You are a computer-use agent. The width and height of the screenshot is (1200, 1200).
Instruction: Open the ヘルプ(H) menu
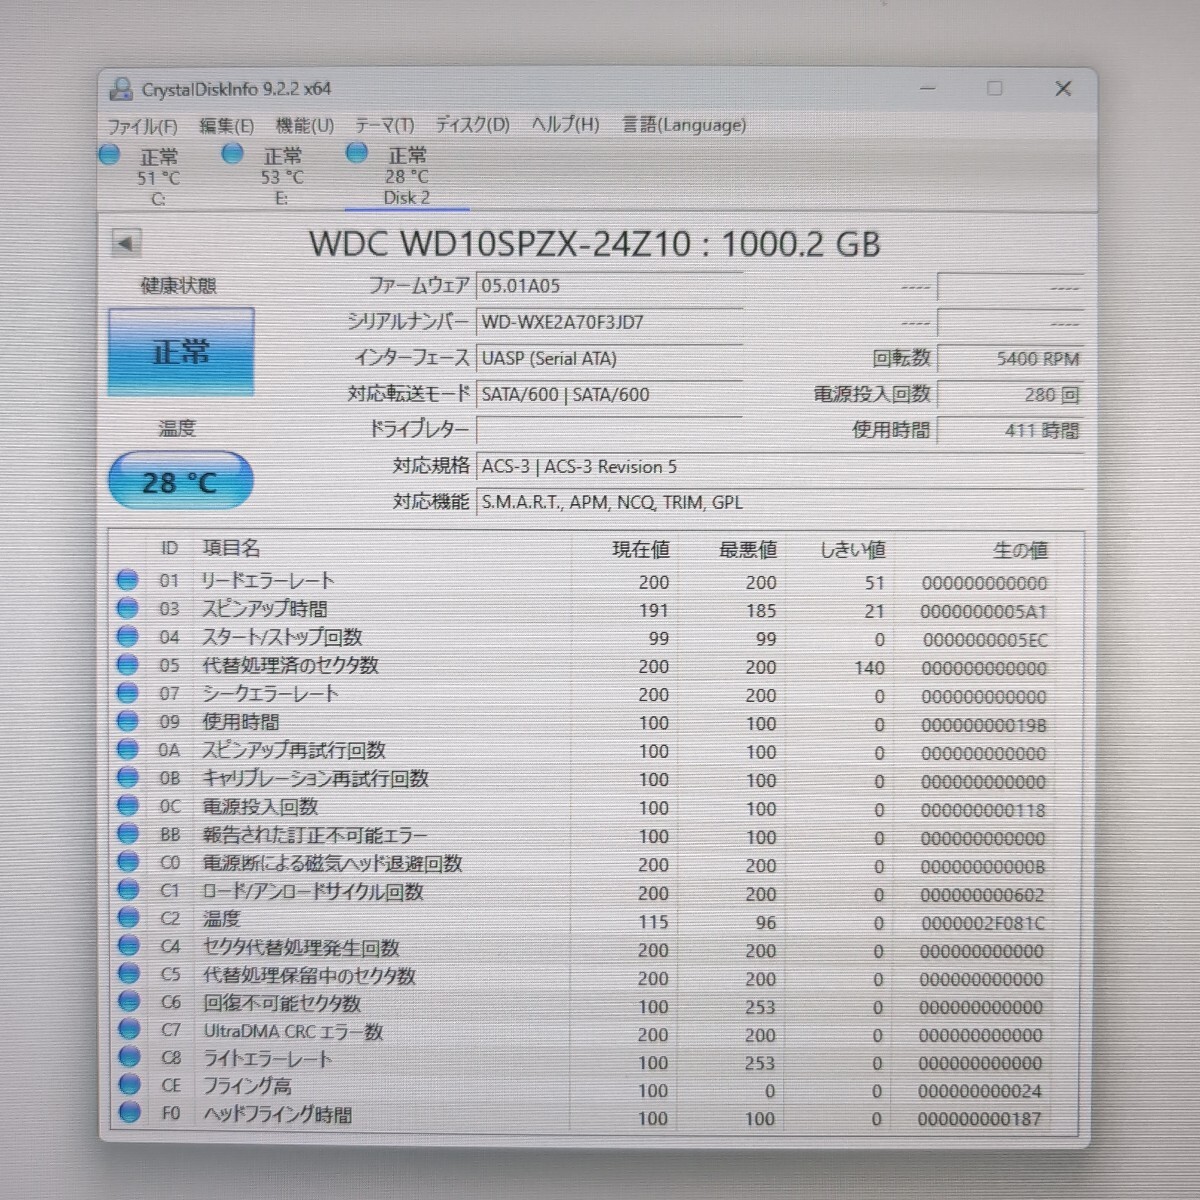pos(565,124)
